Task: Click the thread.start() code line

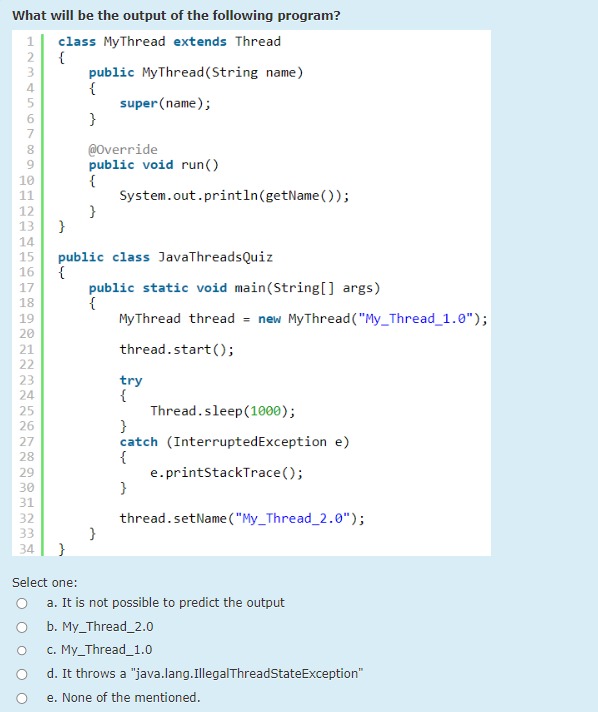Action: [177, 350]
